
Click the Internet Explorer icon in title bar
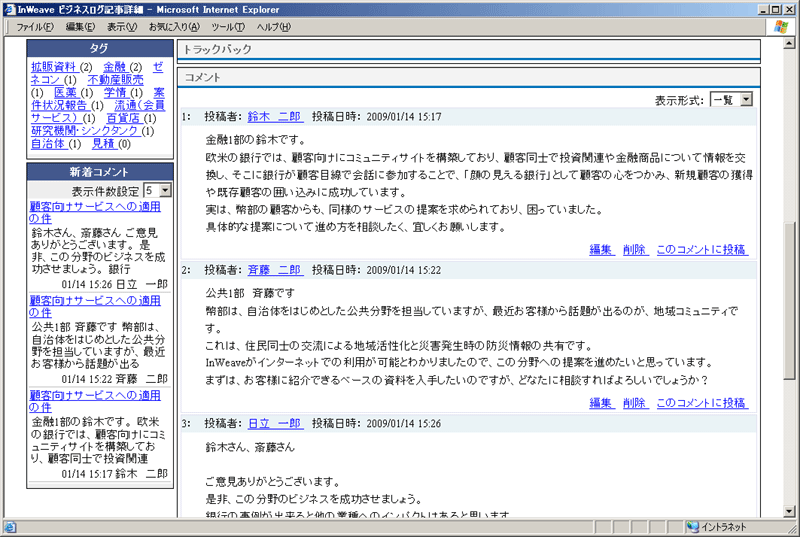point(9,8)
